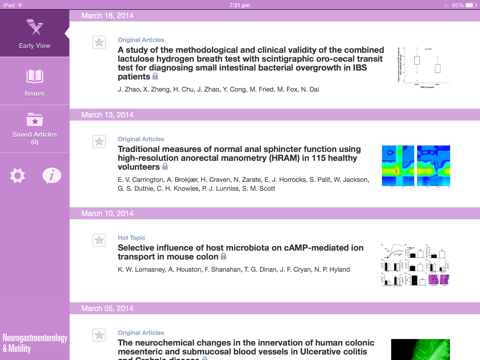Open the settings gear

point(17,176)
